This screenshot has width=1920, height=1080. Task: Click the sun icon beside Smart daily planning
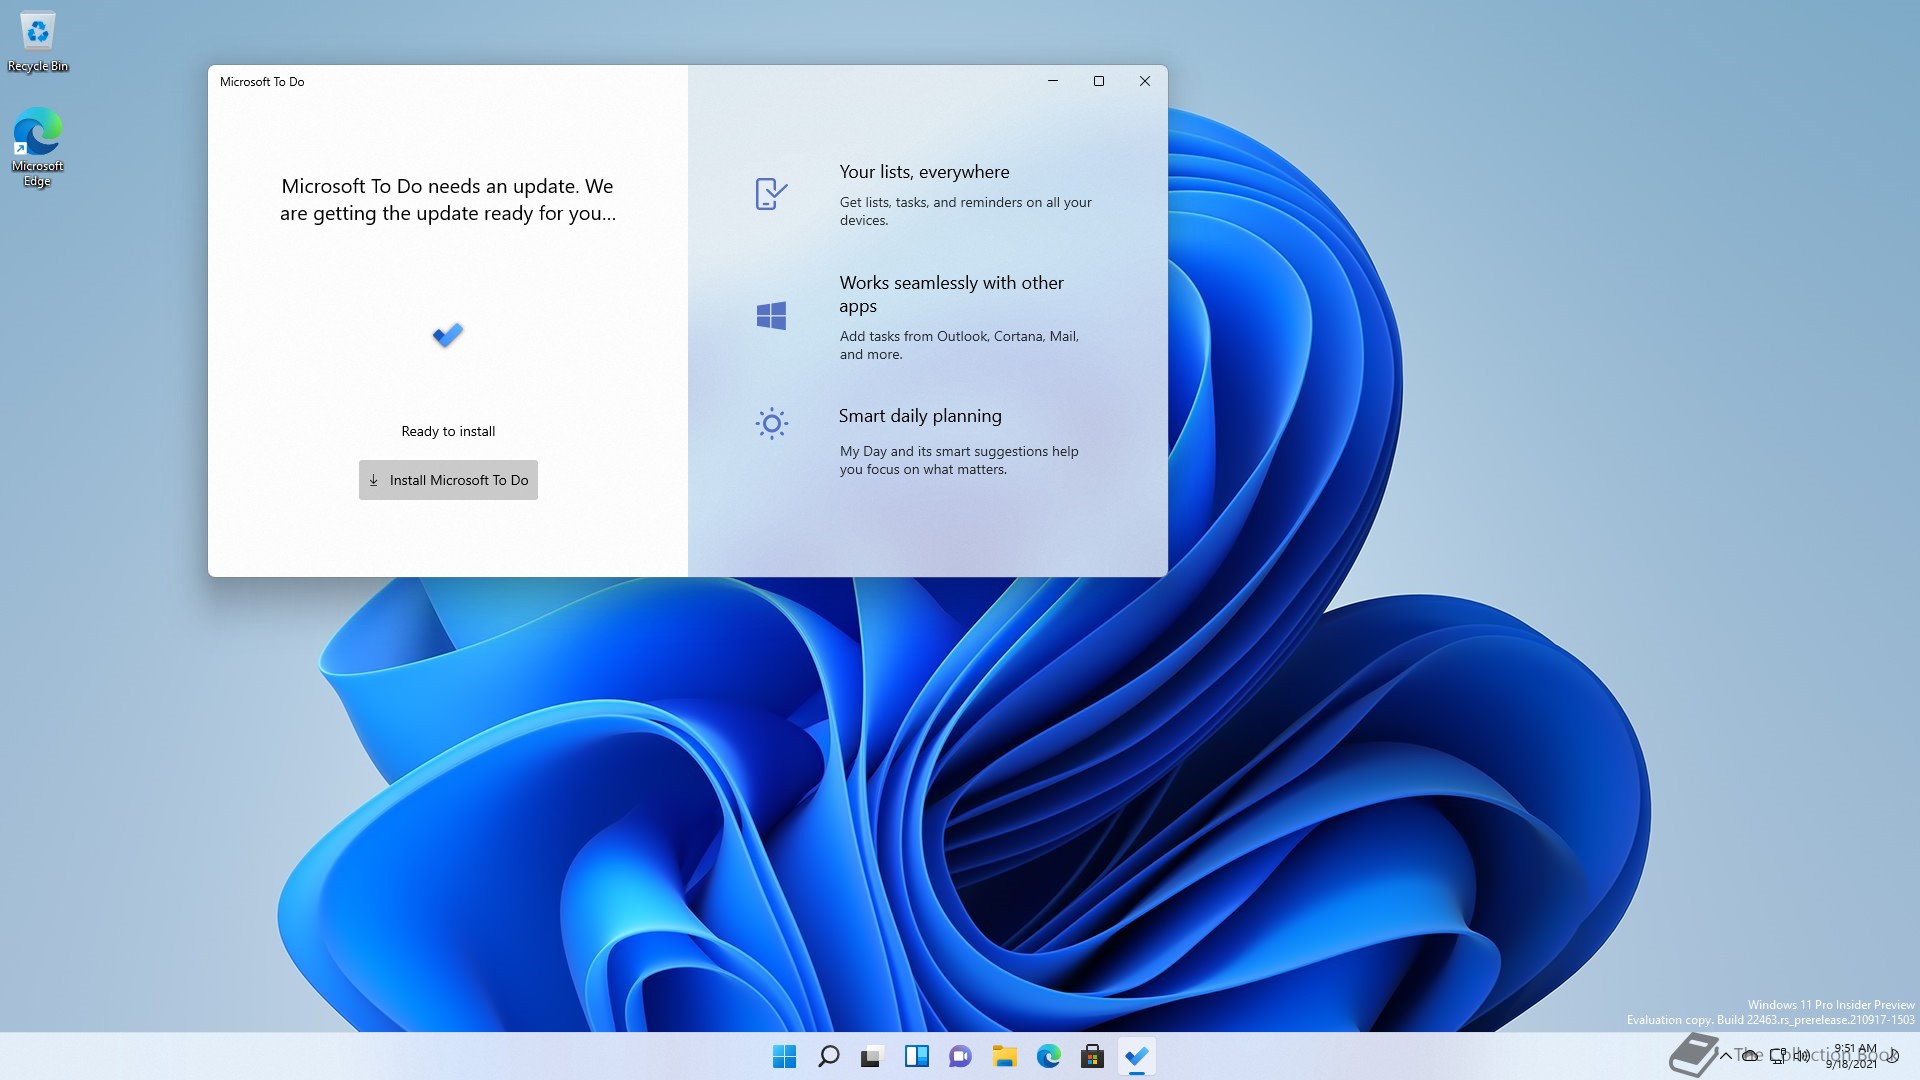(771, 424)
